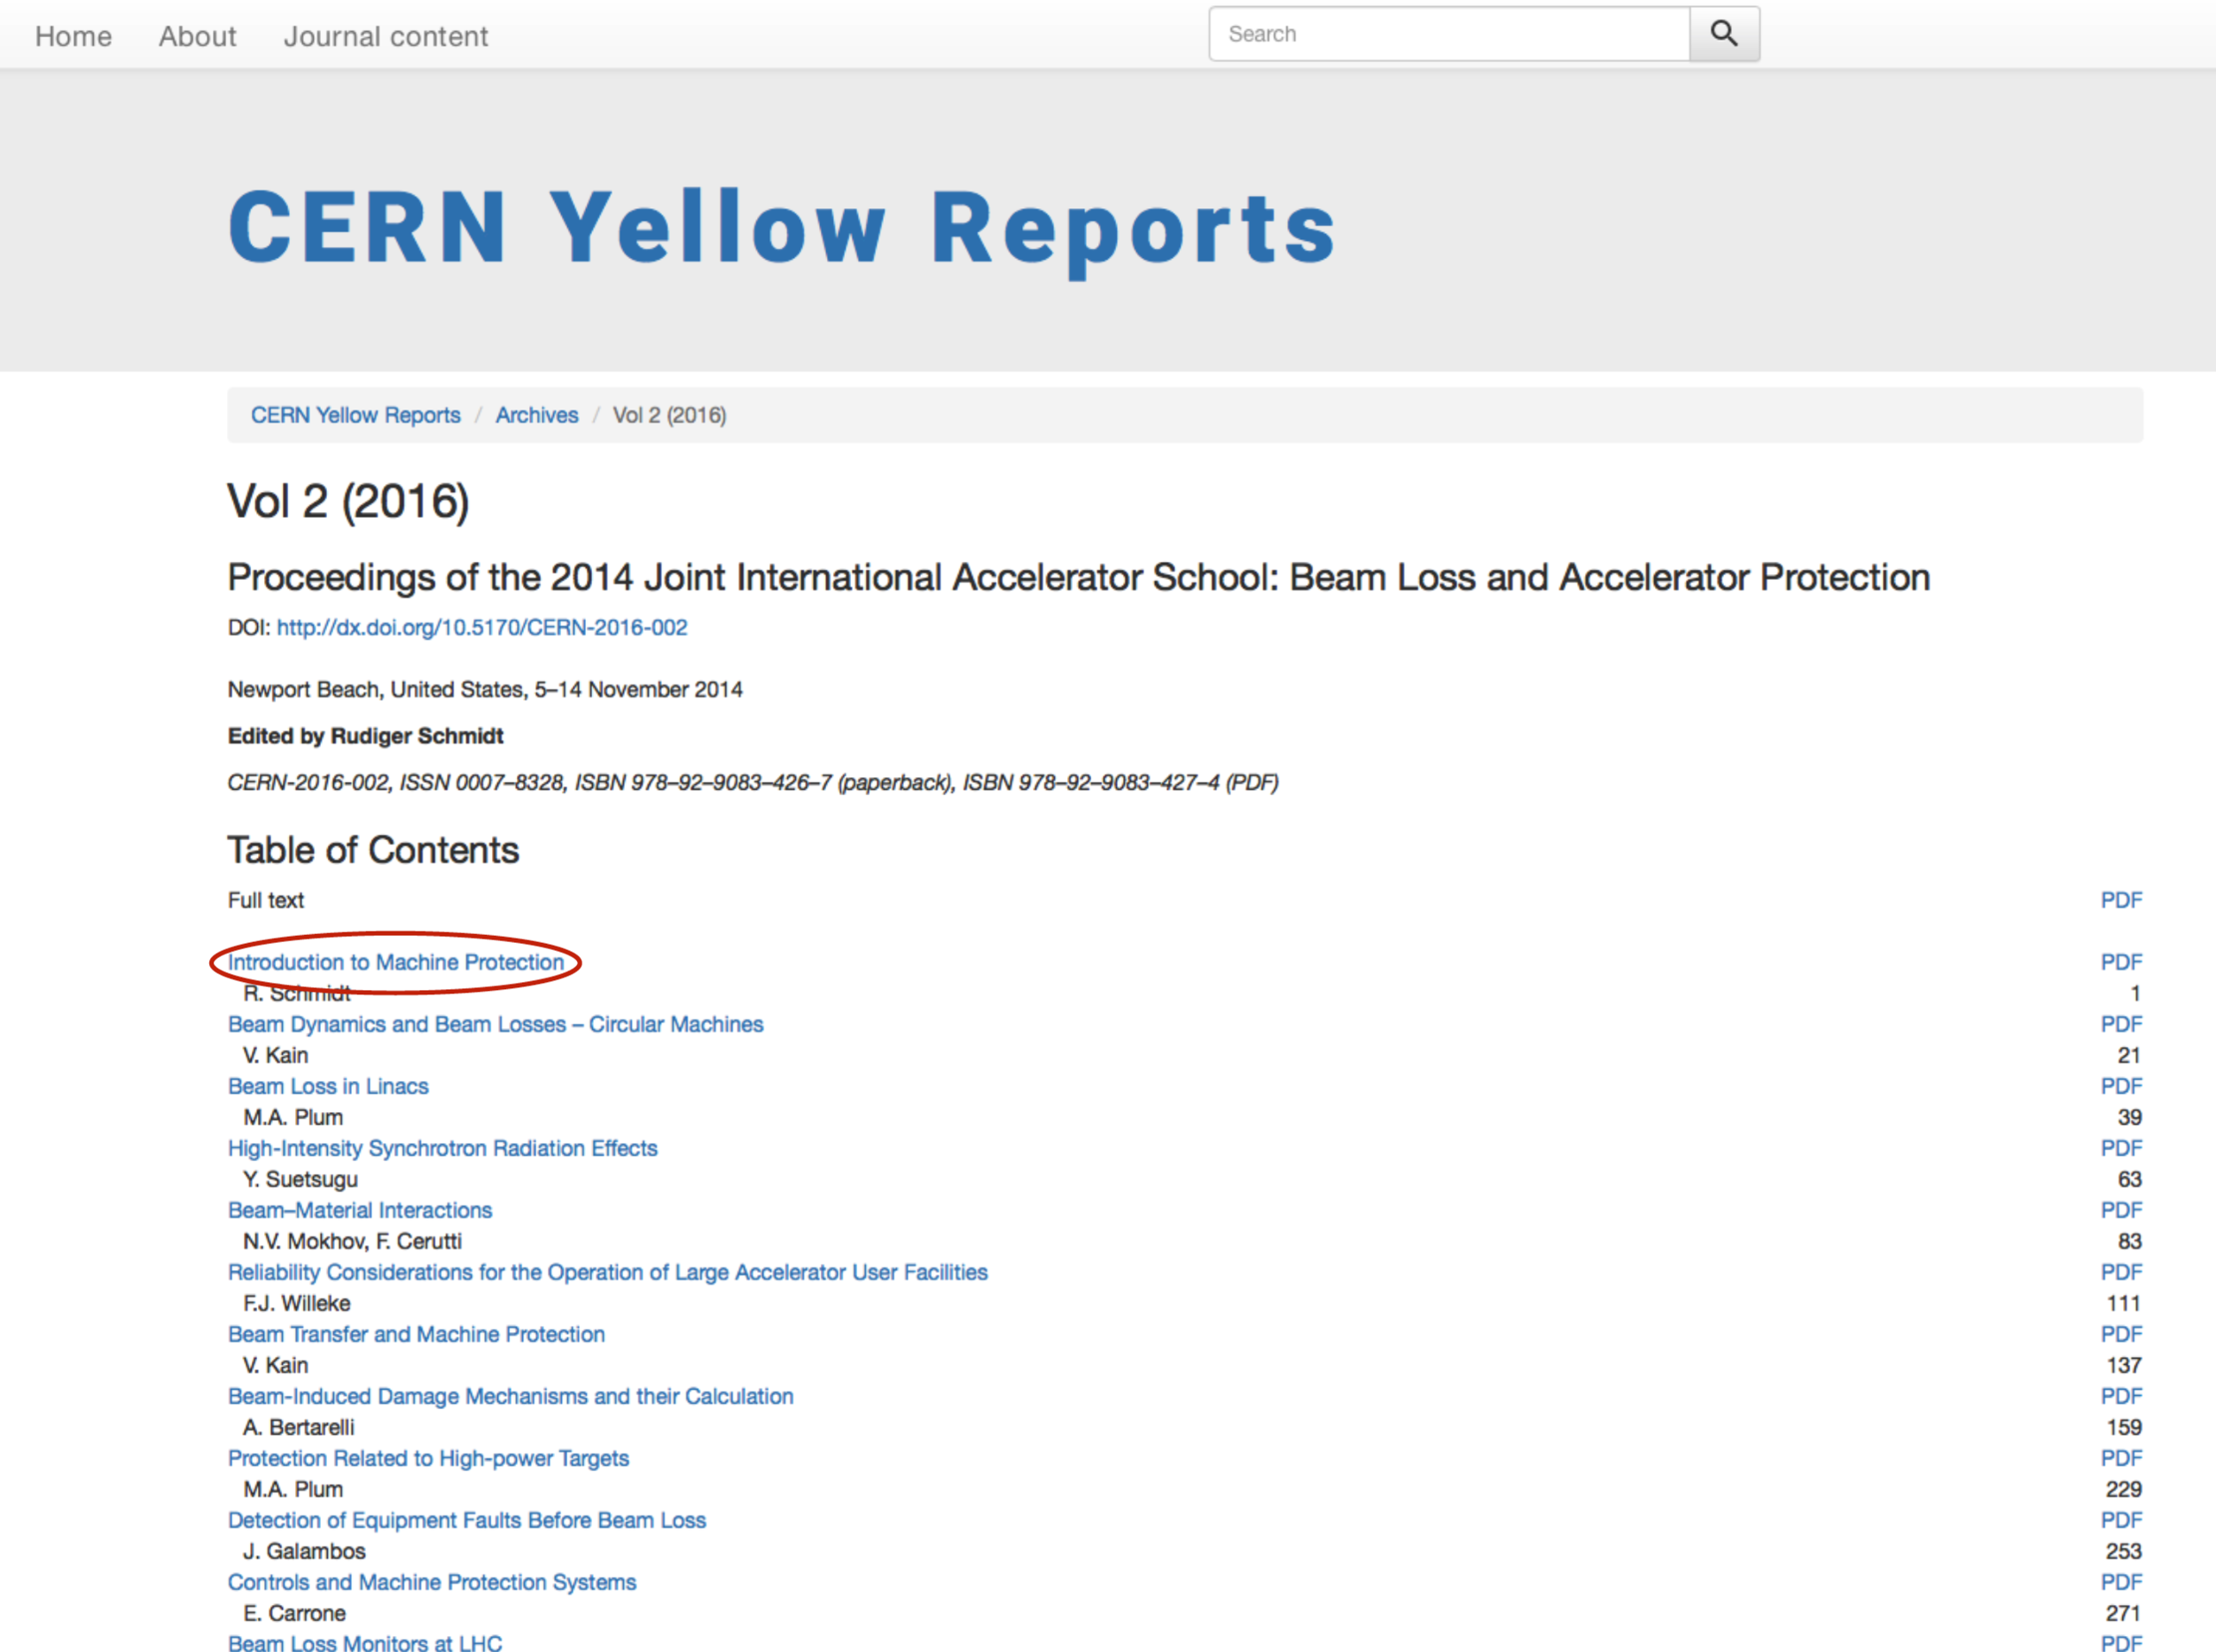Screen dimensions: 2216x1652
Task: Open the Journal content menu
Action: tap(385, 37)
